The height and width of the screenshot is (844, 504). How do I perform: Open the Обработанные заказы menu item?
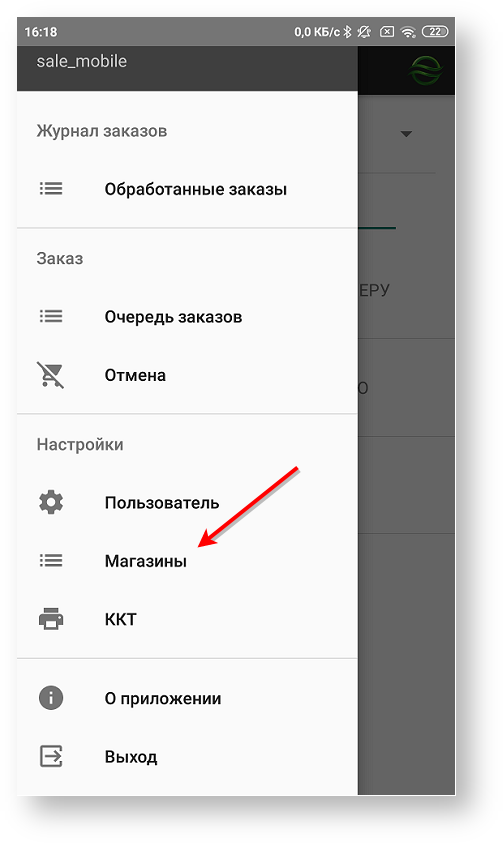[187, 189]
